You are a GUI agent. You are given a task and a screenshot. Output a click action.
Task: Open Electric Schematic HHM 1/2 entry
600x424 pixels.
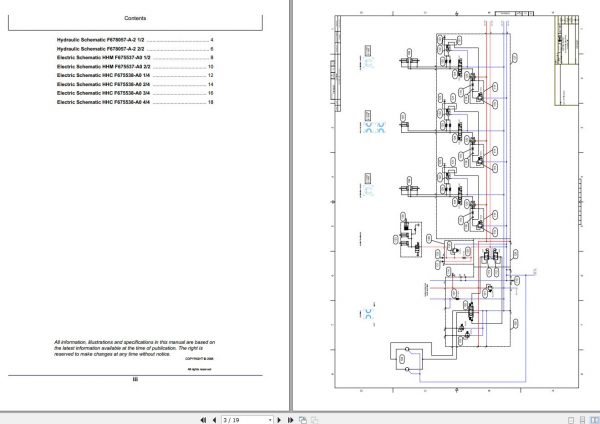coord(135,58)
